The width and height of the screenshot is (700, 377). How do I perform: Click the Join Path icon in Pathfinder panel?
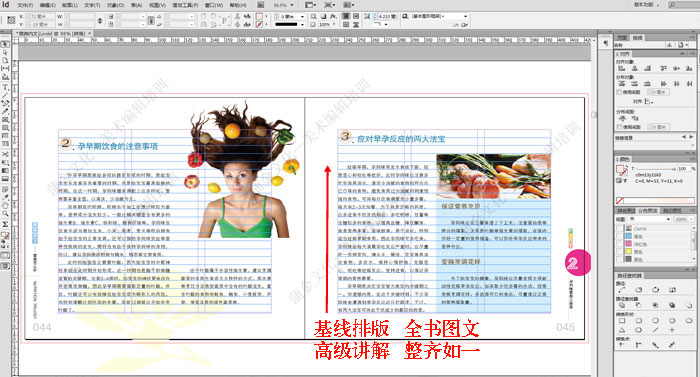(621, 289)
